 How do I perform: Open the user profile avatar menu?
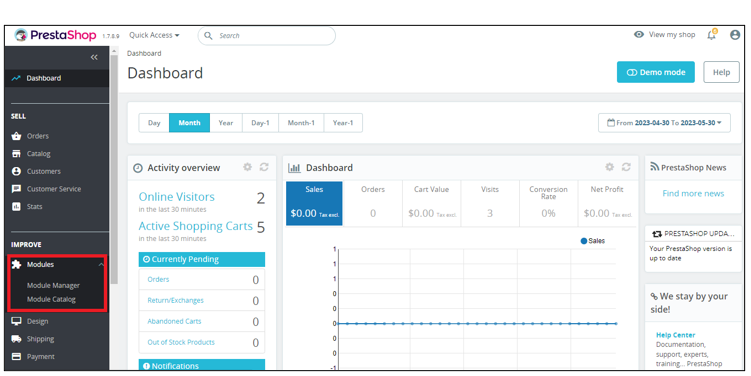pos(735,34)
